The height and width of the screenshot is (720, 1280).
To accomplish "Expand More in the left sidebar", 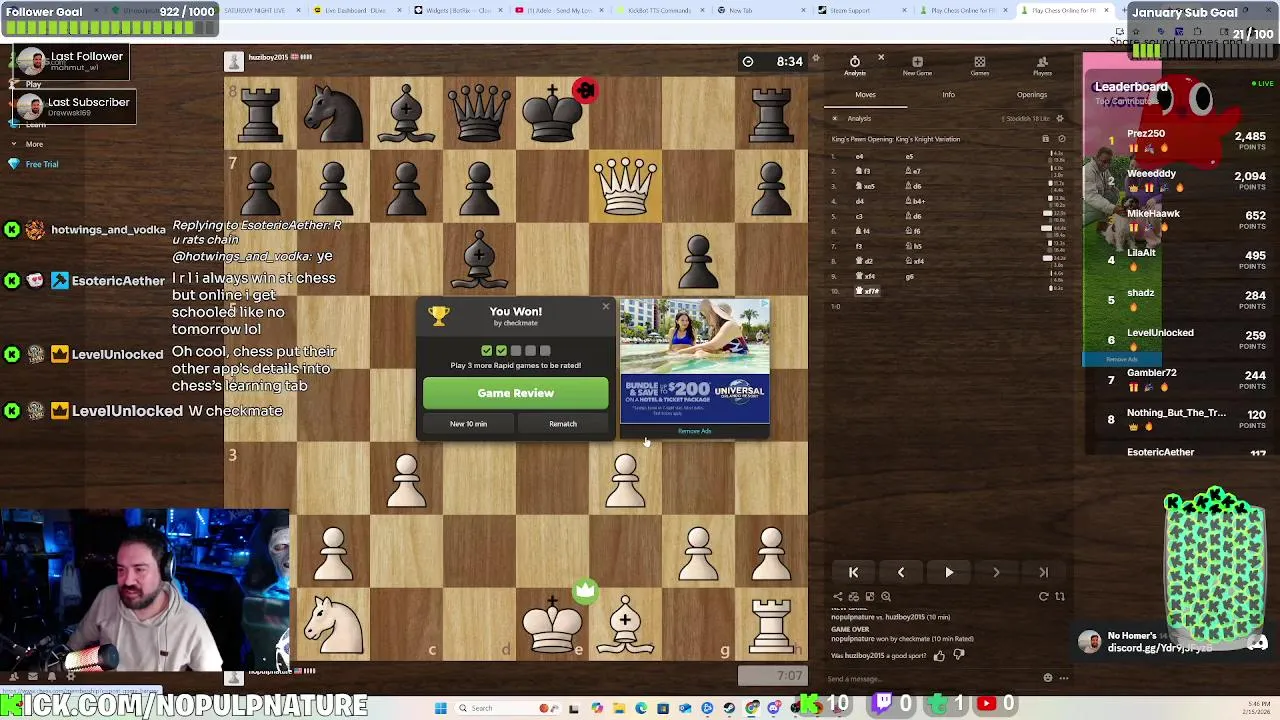I will [34, 144].
